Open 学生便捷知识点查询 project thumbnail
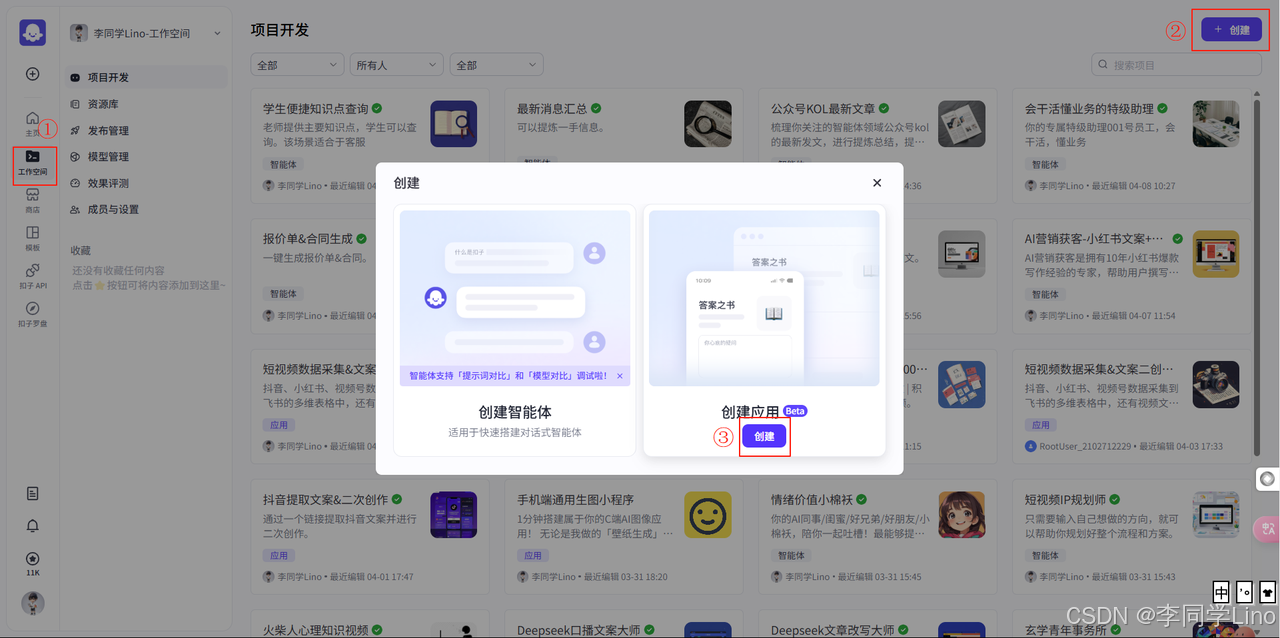Screen dimensions: 1280x638 454,124
